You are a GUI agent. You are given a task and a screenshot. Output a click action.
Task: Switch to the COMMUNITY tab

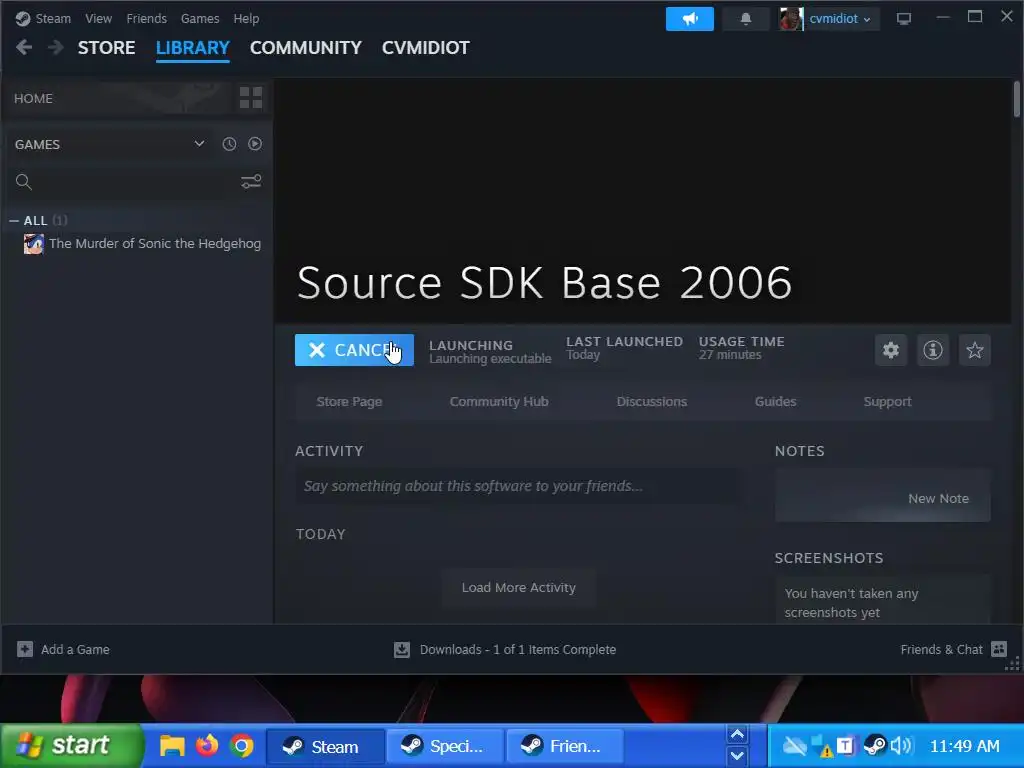point(306,48)
